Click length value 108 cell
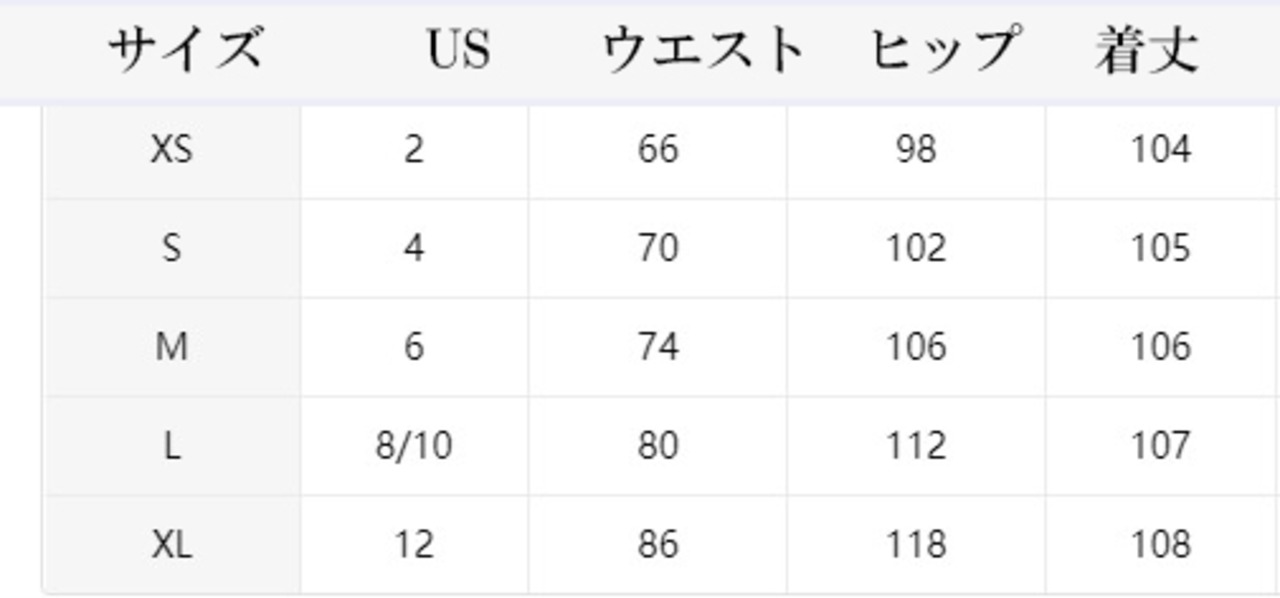1280x598 pixels. [x=1161, y=545]
